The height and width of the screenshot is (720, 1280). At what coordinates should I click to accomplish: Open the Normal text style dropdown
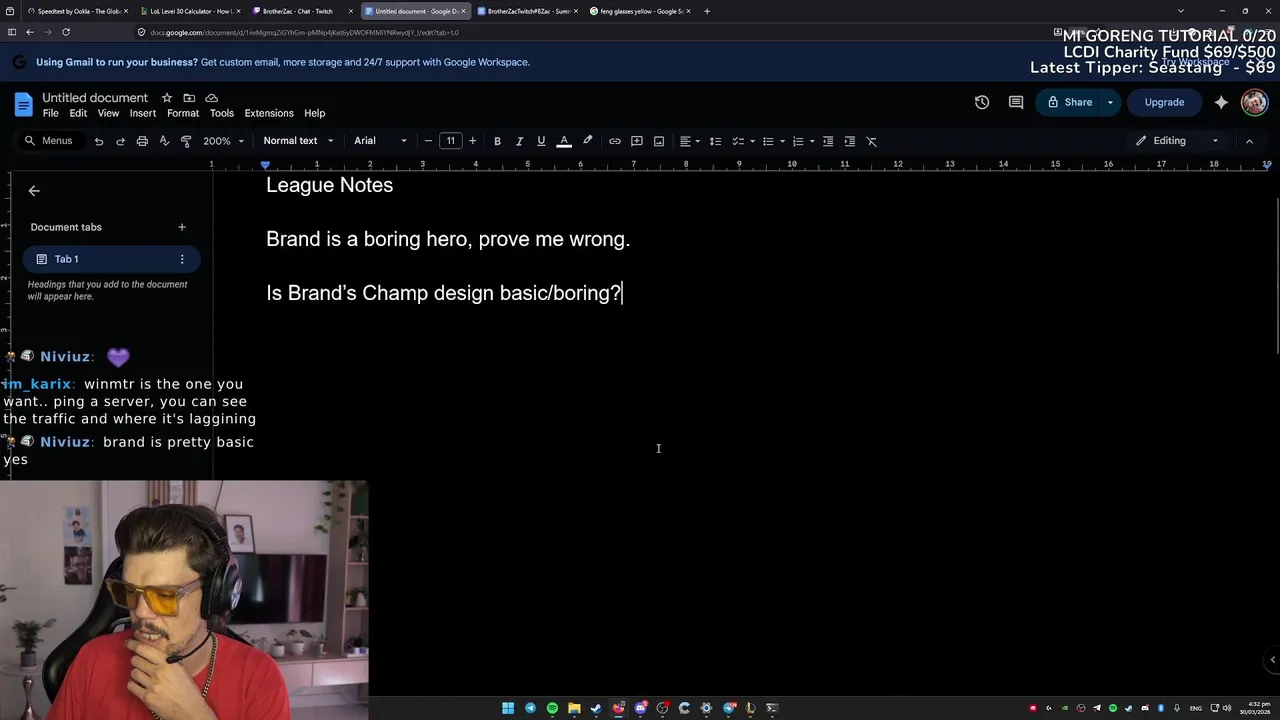[298, 141]
